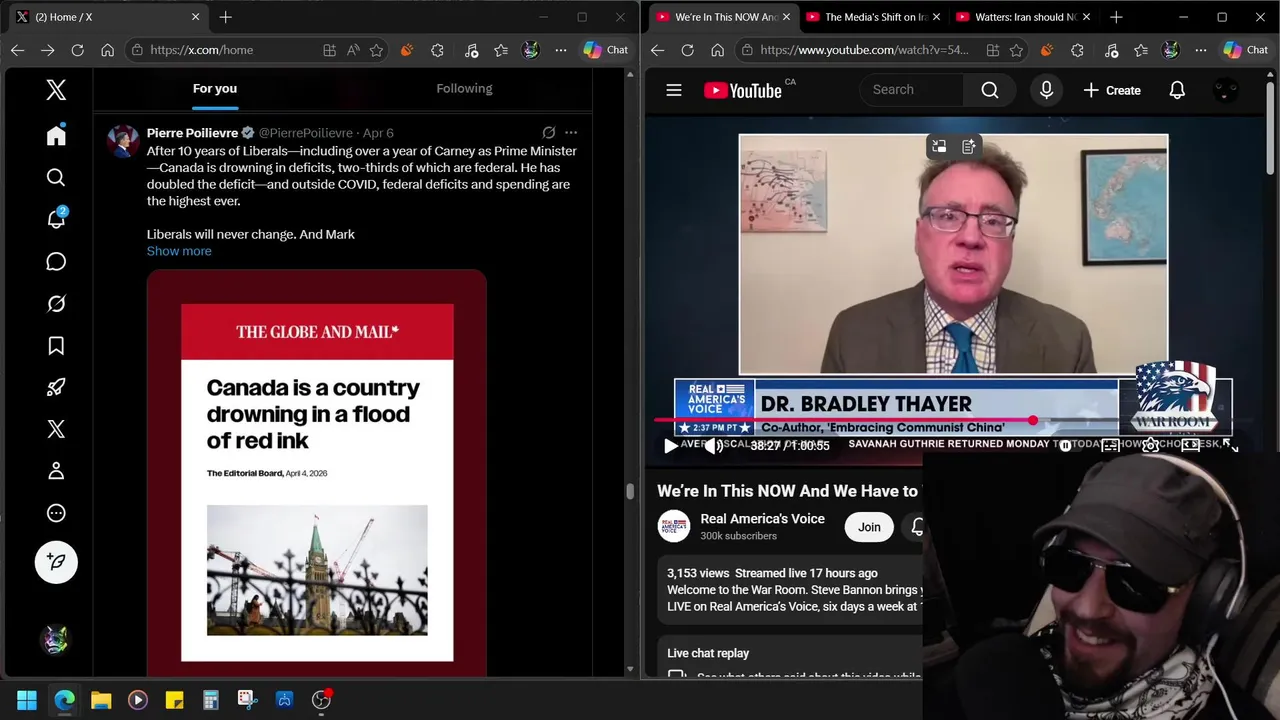1280x720 pixels.
Task: Open the X Home icon in sidebar
Action: point(56,136)
